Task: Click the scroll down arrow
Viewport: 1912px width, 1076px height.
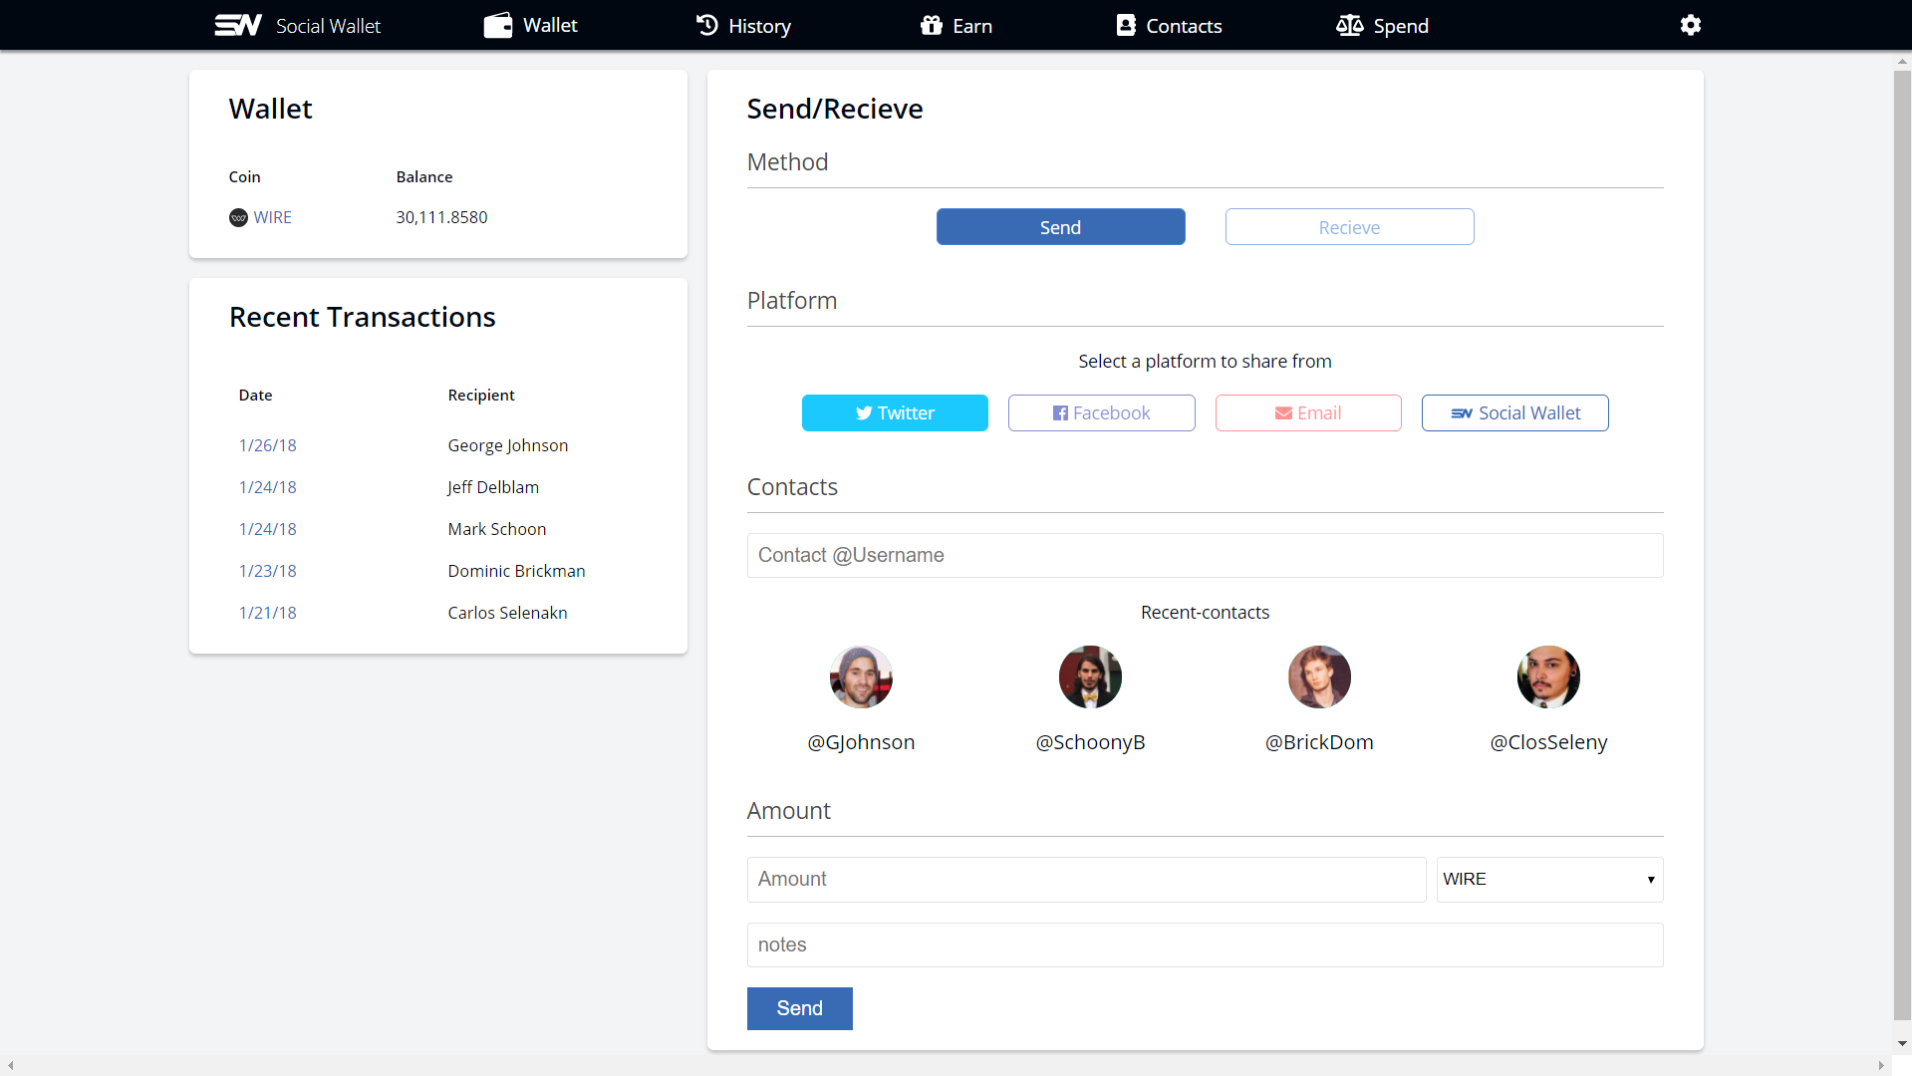Action: tap(1902, 1044)
